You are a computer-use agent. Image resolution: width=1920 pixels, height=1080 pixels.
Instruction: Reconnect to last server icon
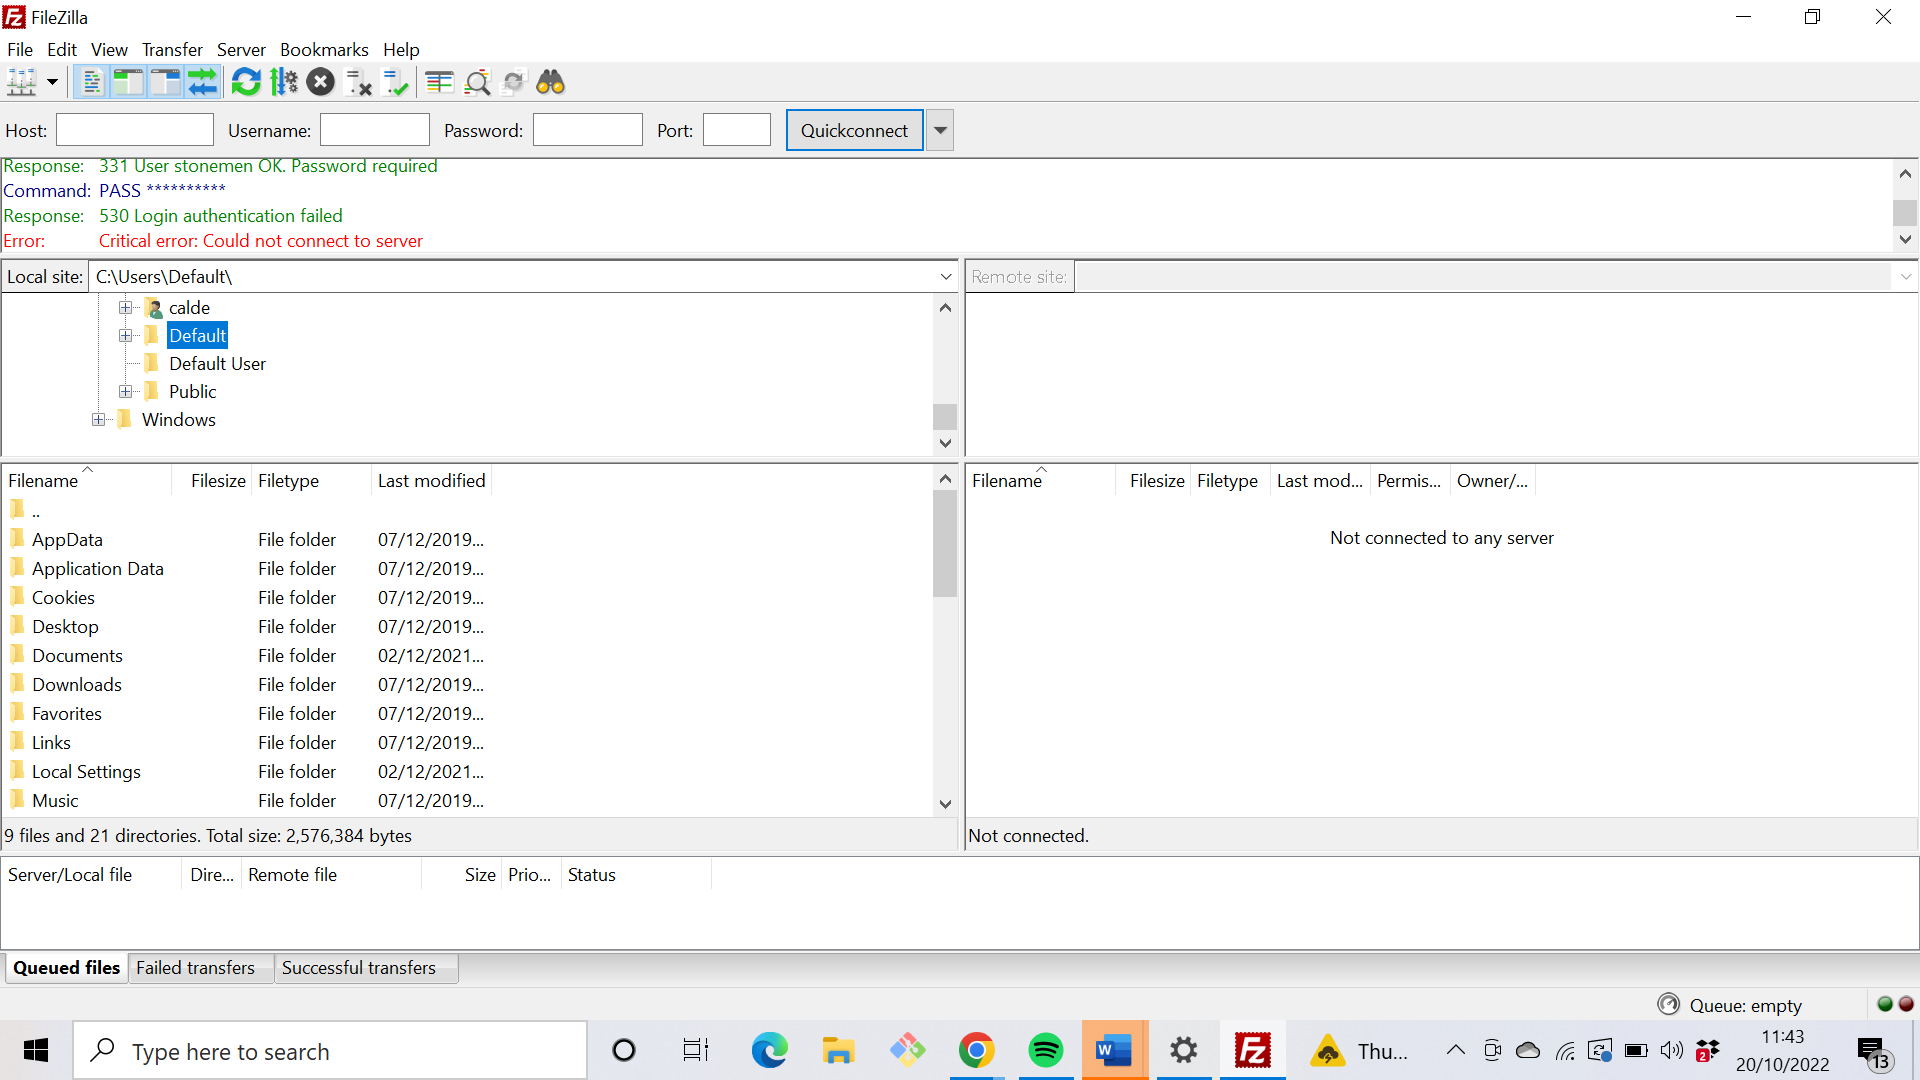(x=395, y=82)
